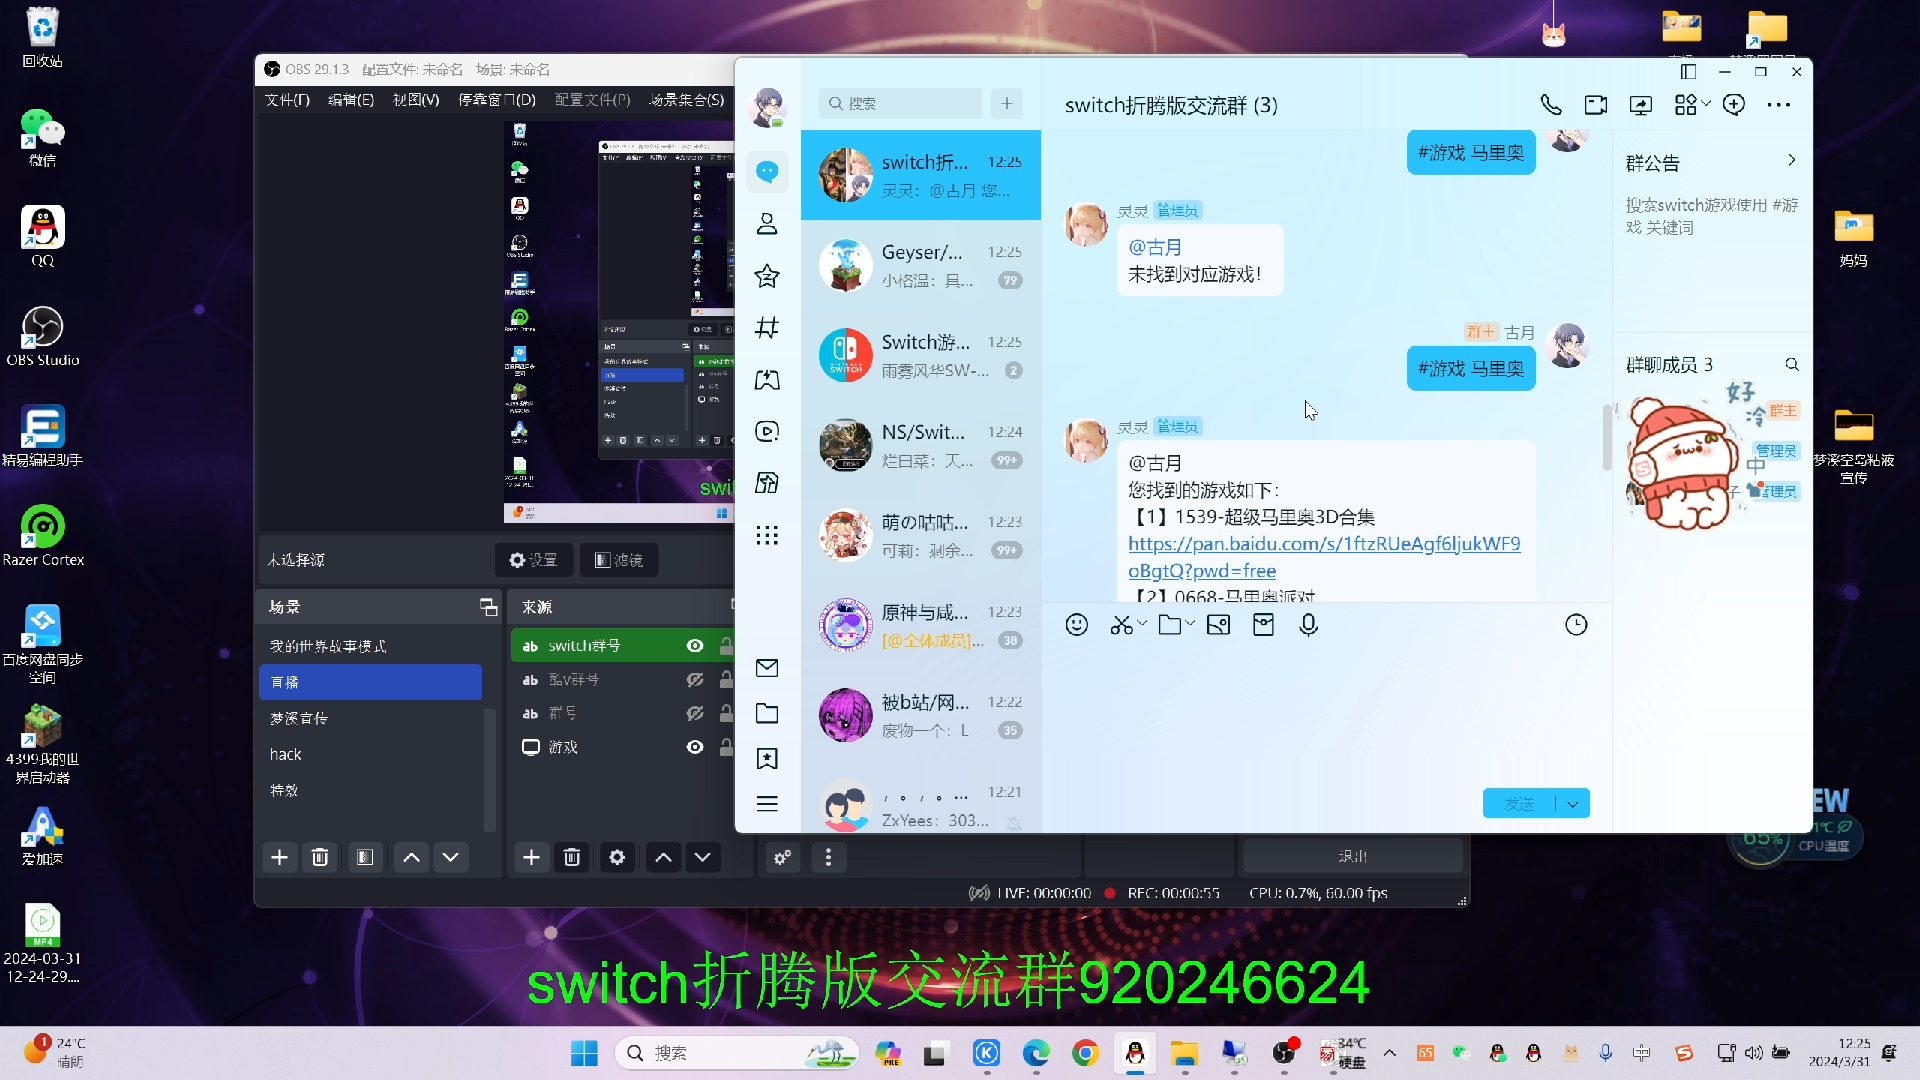Select 直播 scene in OBS scenes list
The image size is (1920, 1080).
pos(370,682)
